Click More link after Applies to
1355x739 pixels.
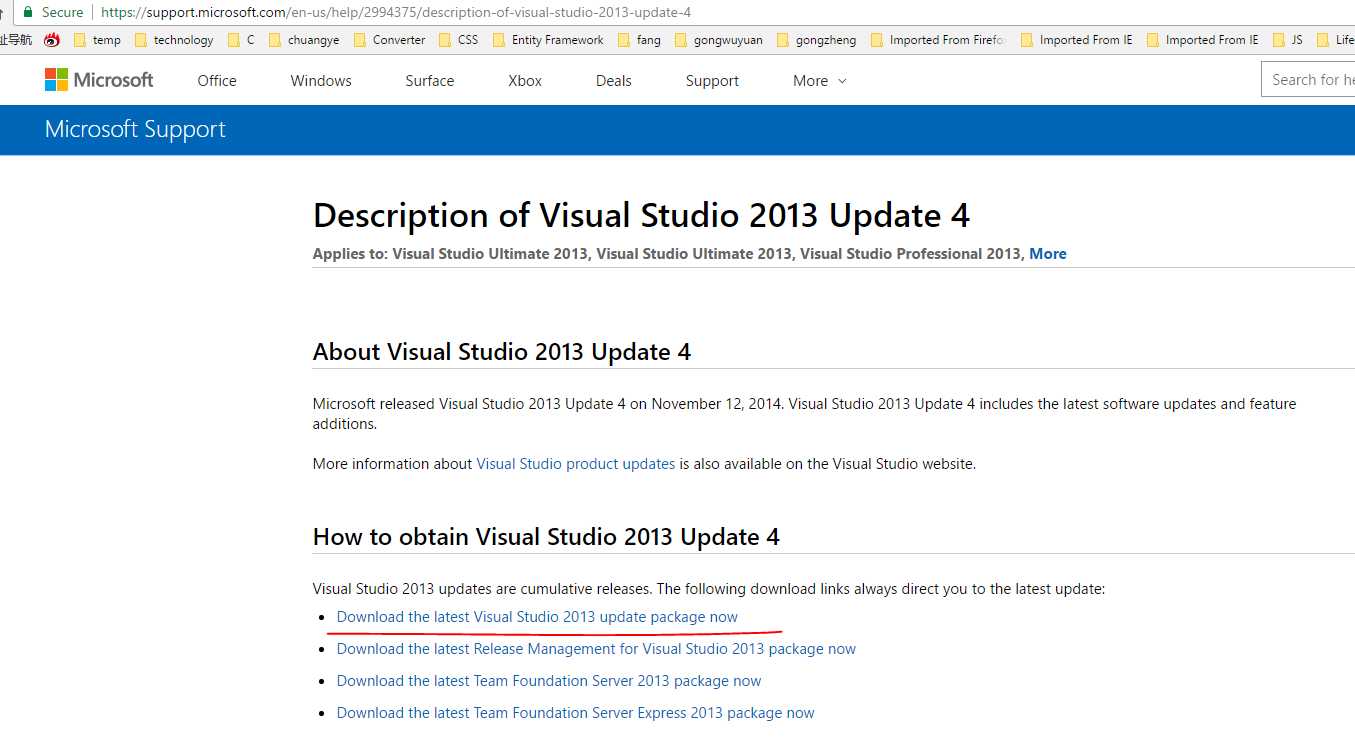tap(1048, 254)
